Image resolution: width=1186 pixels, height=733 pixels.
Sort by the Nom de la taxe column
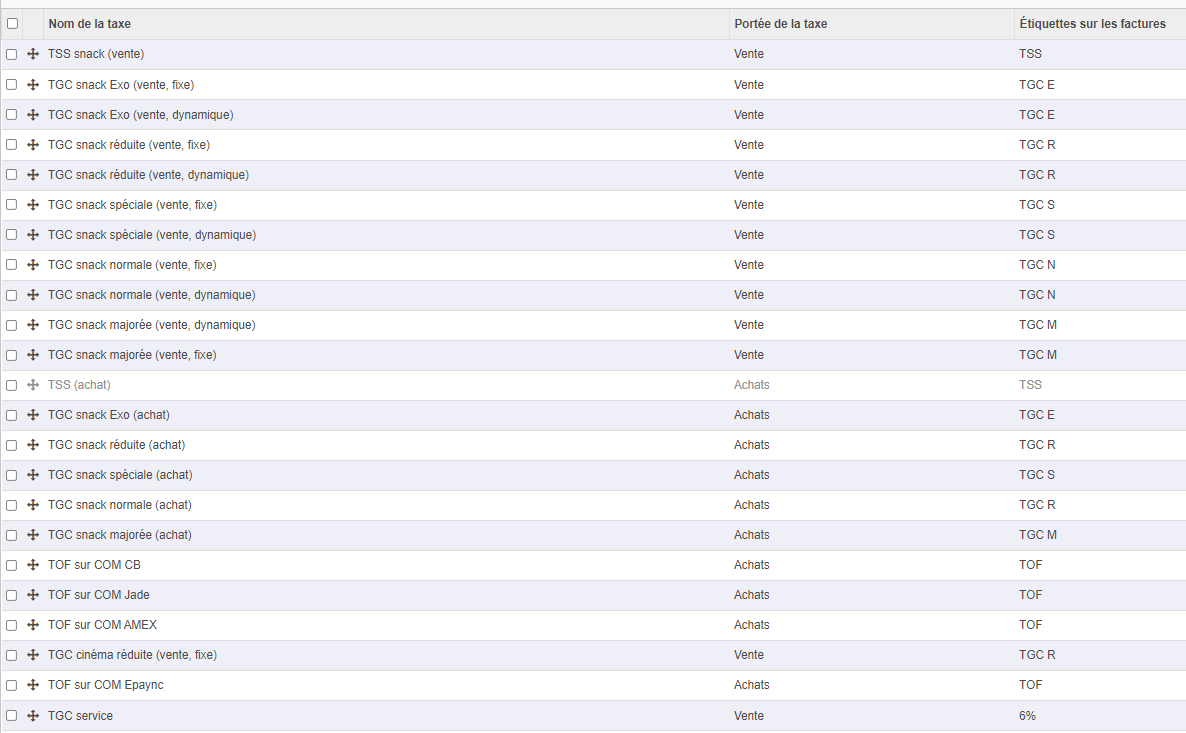pos(91,23)
